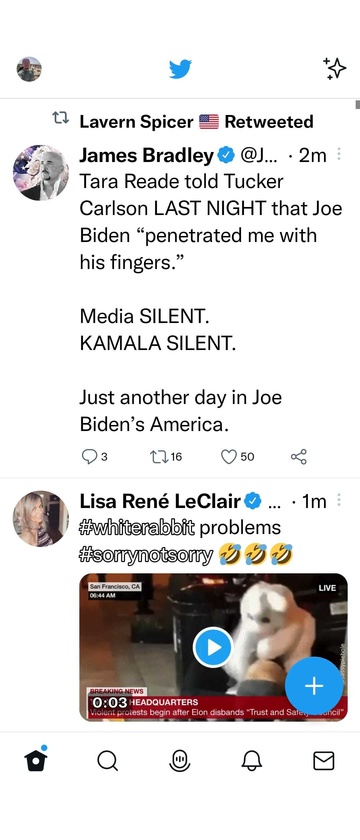Go to Home tab

(x=36, y=760)
